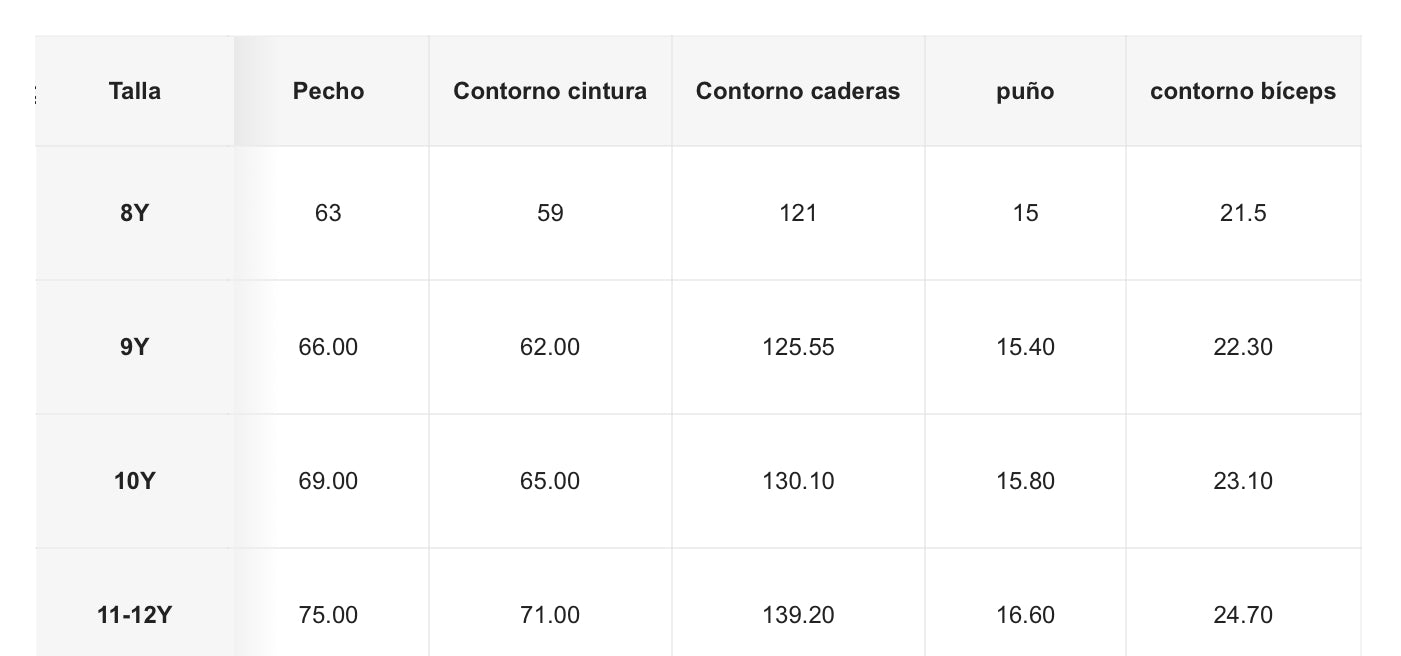Select the 9Y hip value 125.55
The width and height of the screenshot is (1401, 656).
click(x=798, y=347)
